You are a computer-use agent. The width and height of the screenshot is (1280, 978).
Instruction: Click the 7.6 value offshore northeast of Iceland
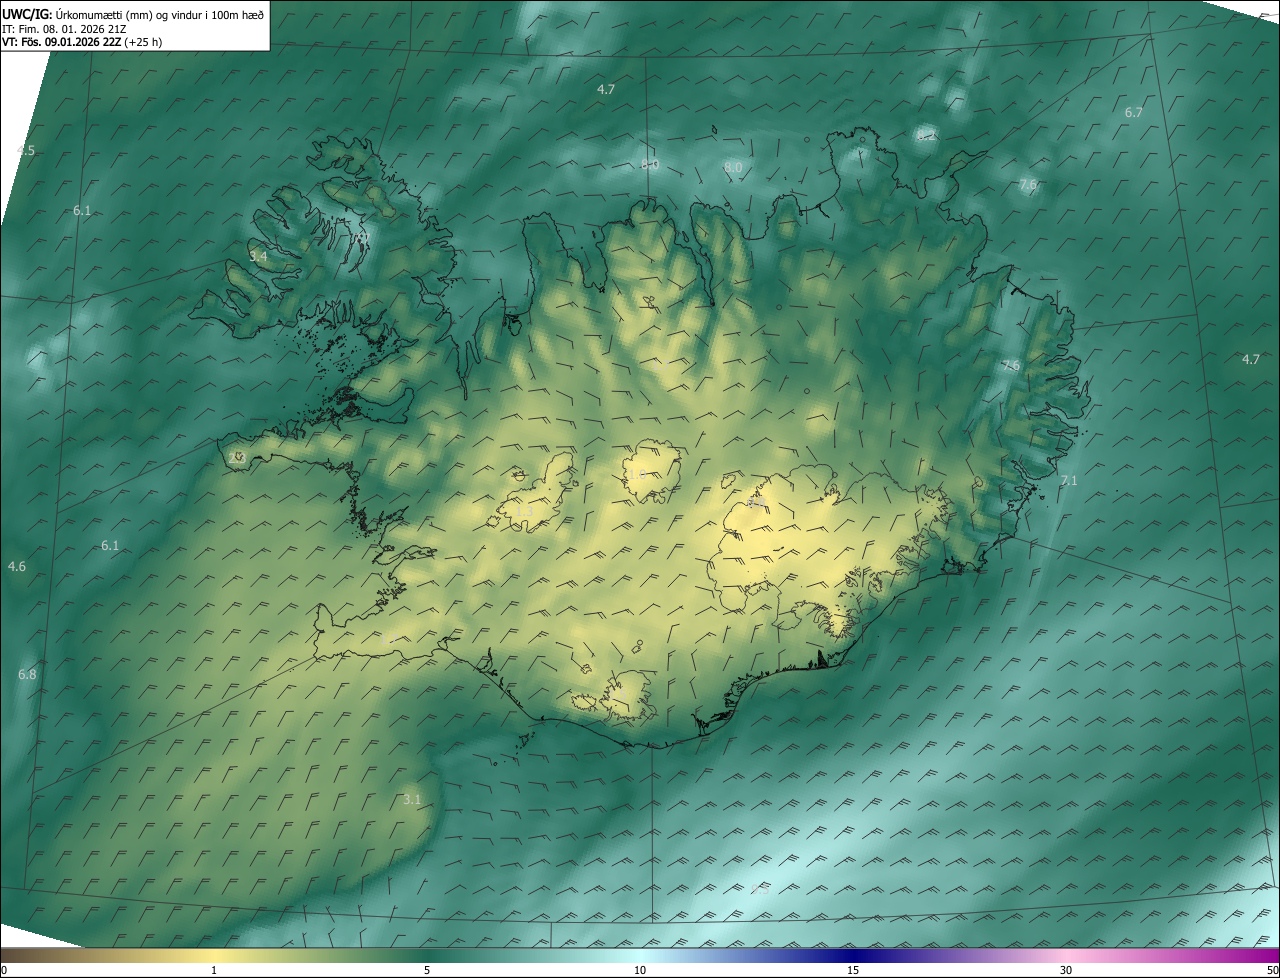(1028, 185)
